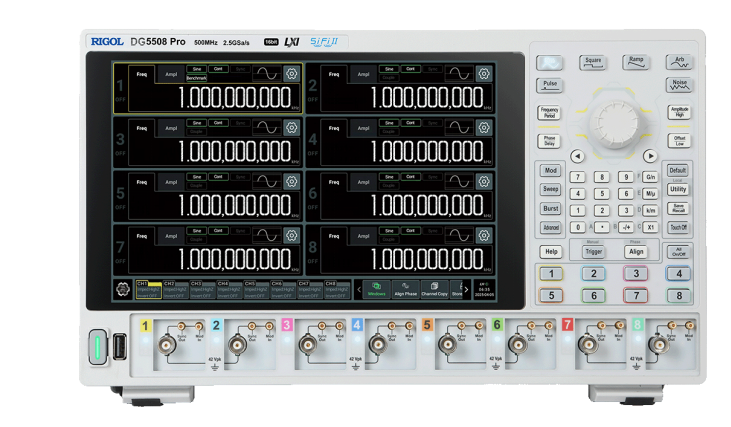Click the Utility key
Screen dimensions: 731x427
678,189
